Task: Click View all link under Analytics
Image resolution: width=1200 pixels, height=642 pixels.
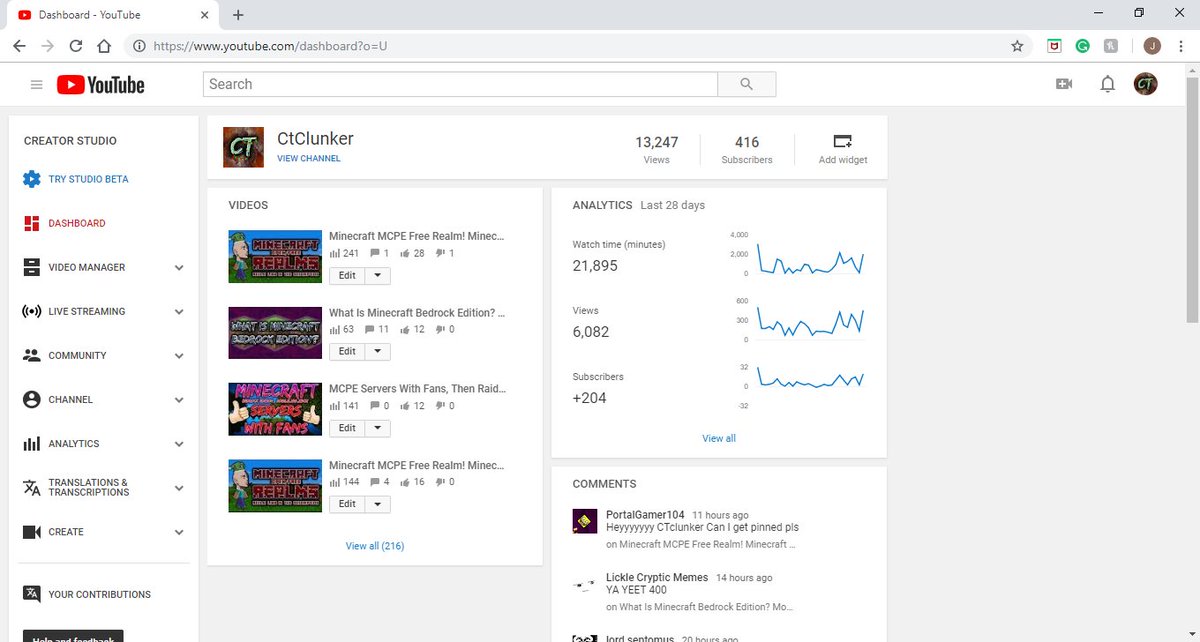Action: 719,438
